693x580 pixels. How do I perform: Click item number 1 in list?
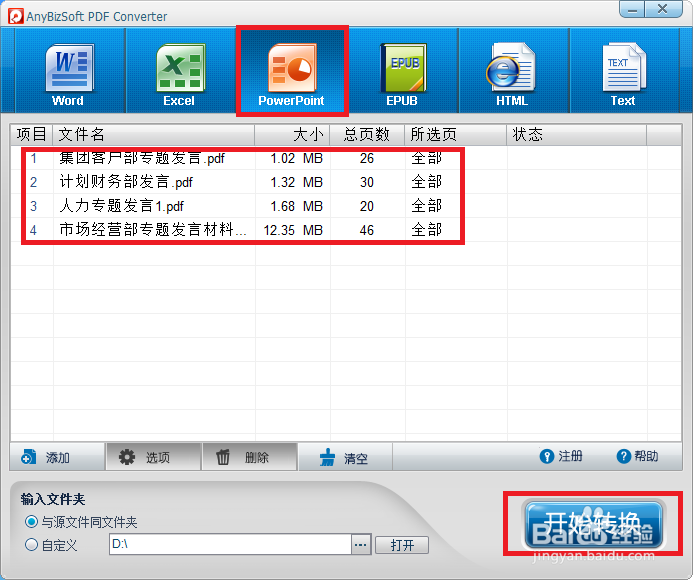pos(34,158)
